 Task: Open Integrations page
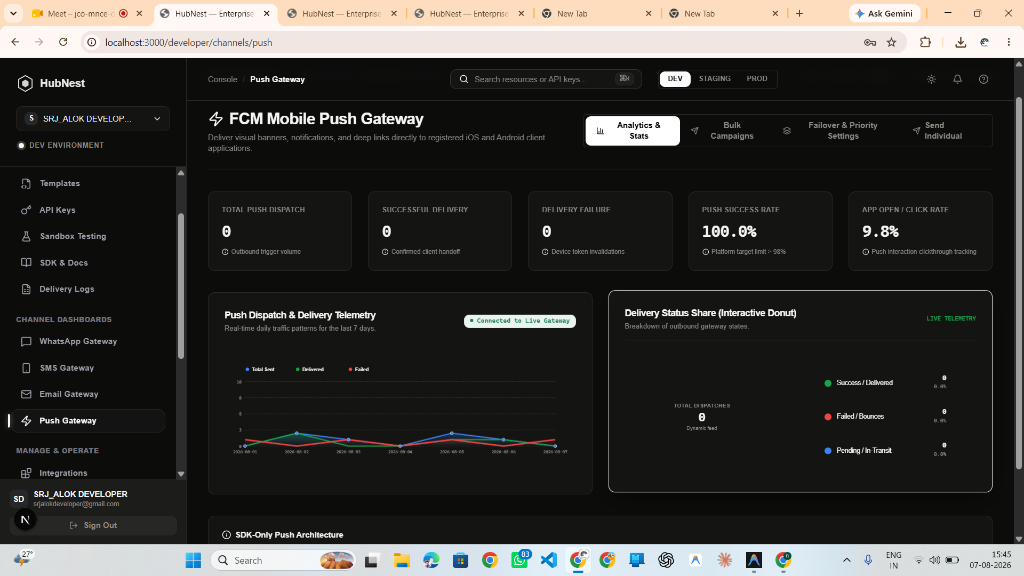click(63, 473)
